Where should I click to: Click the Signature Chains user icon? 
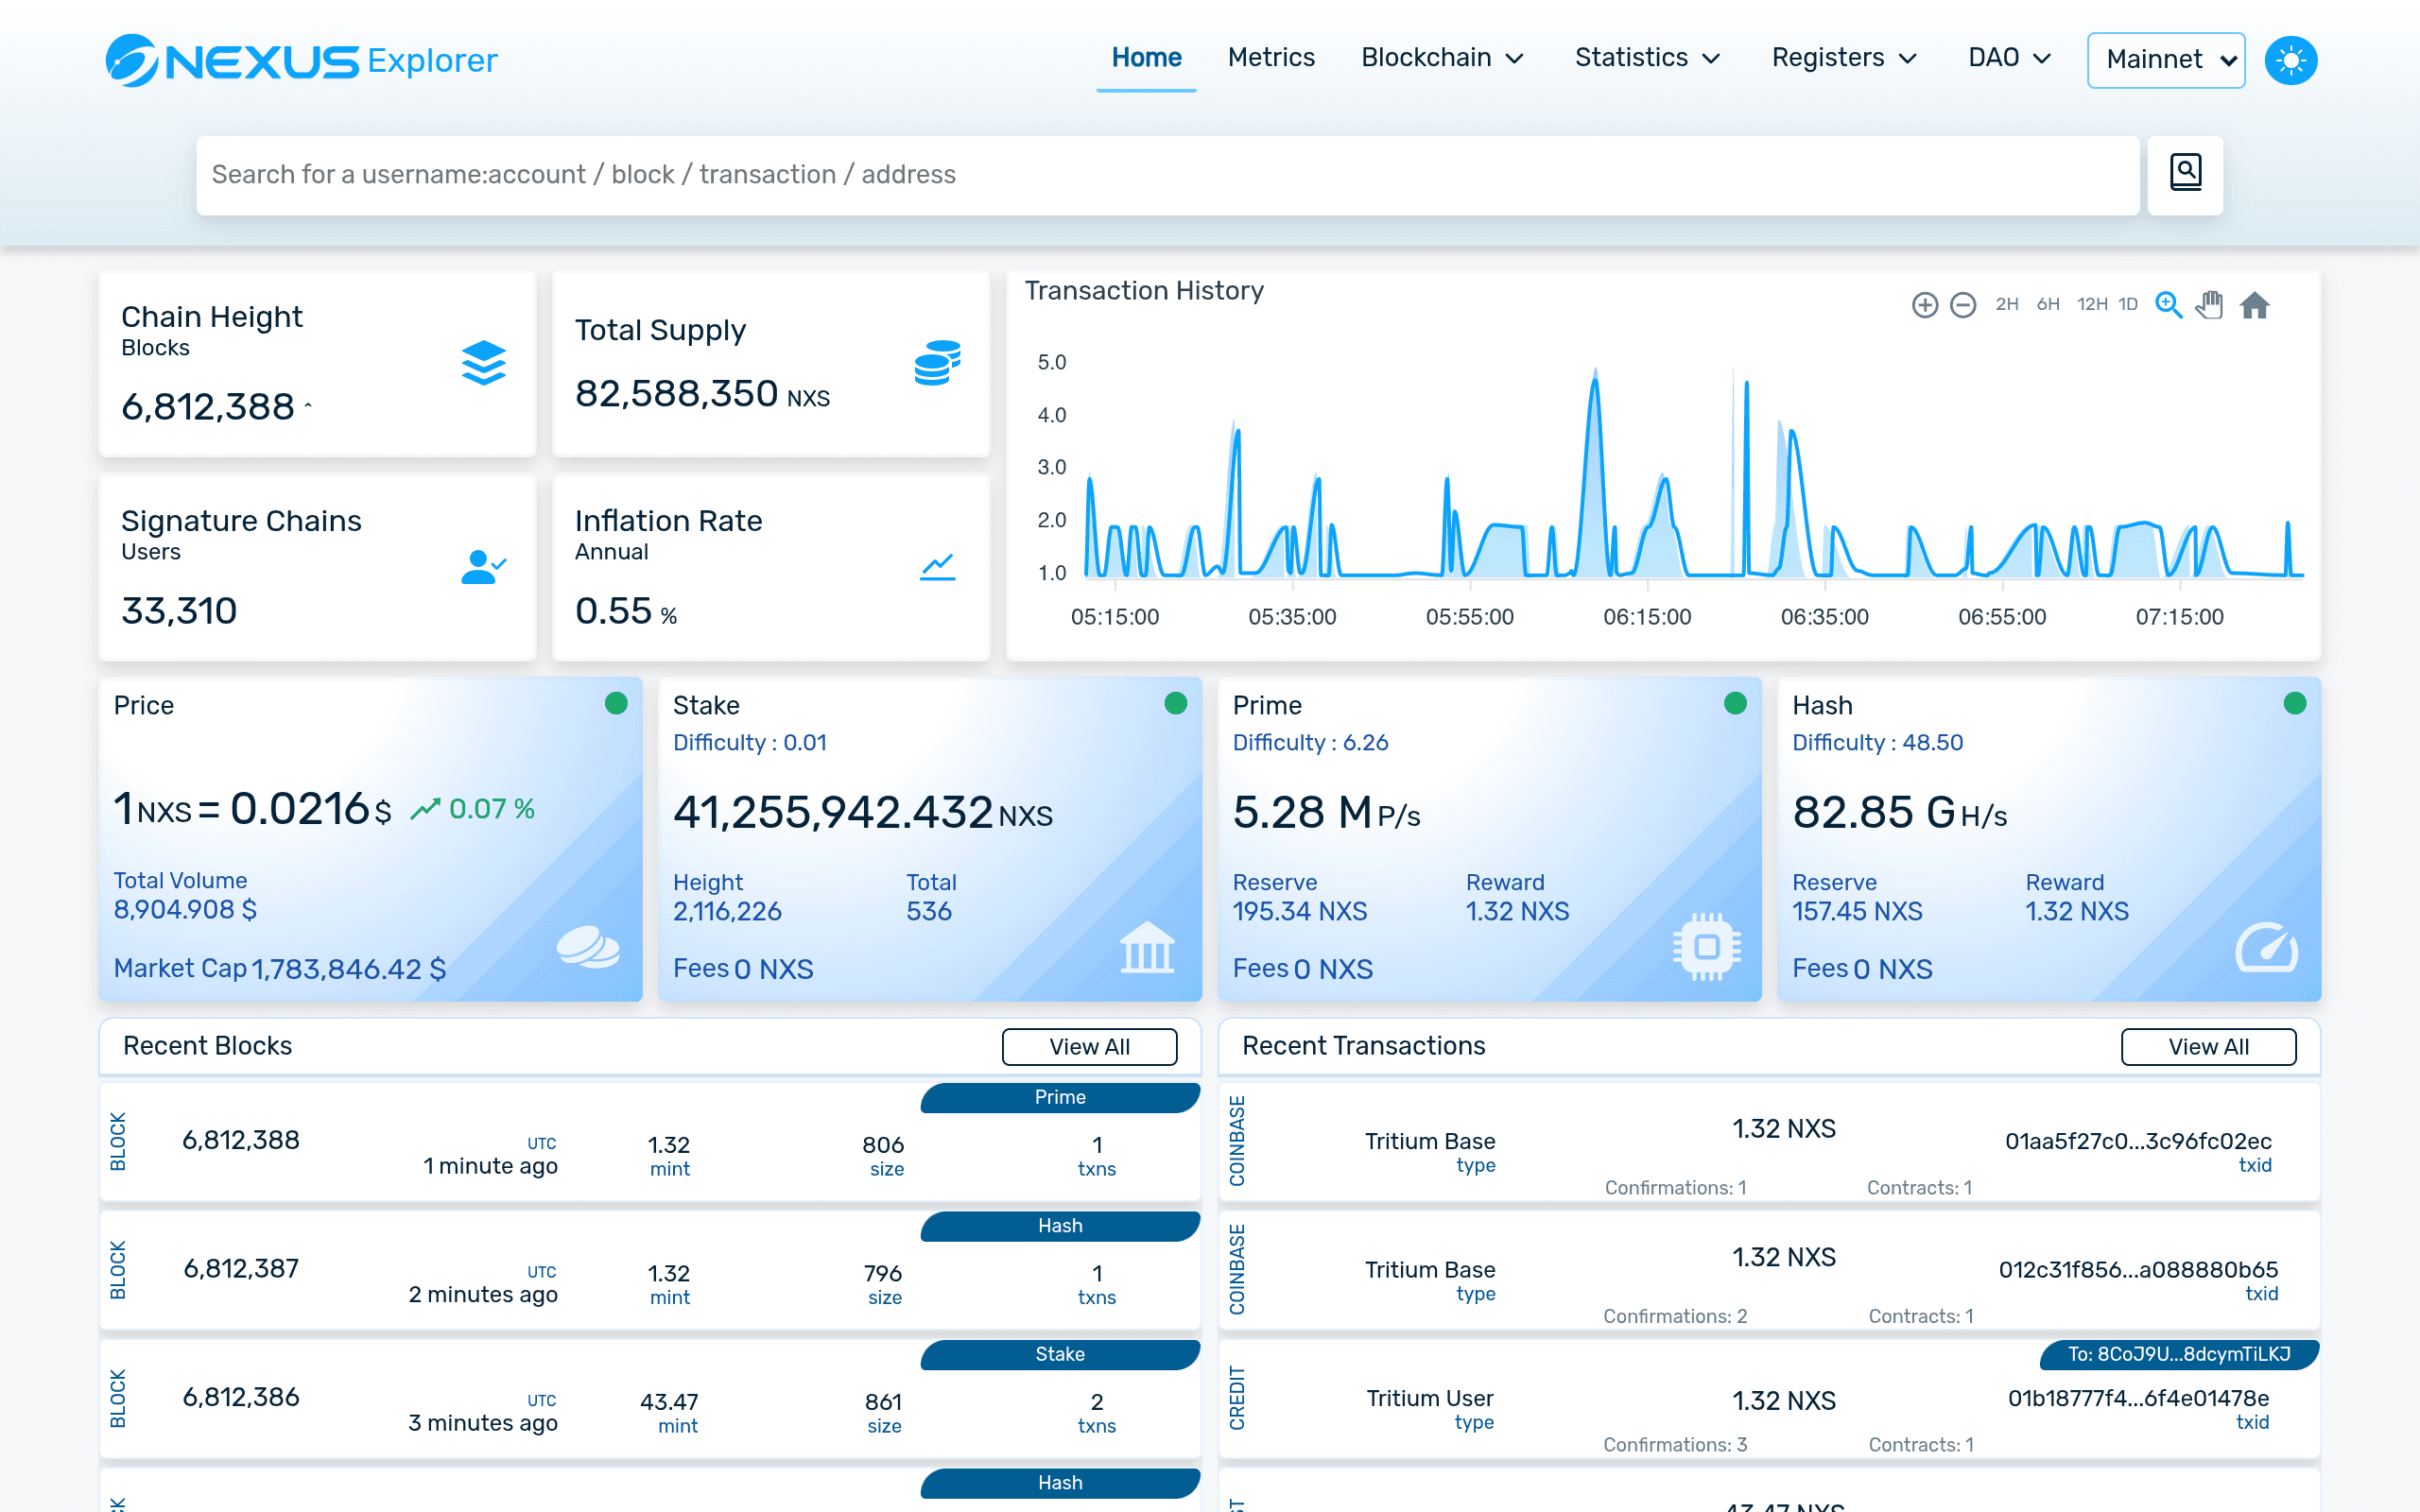[x=483, y=566]
